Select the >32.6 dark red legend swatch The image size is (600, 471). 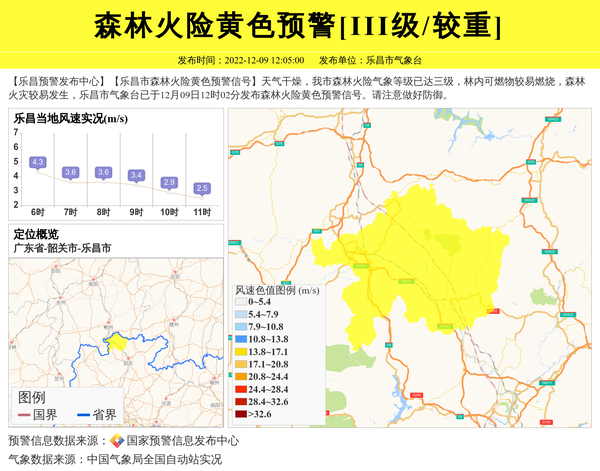(240, 414)
